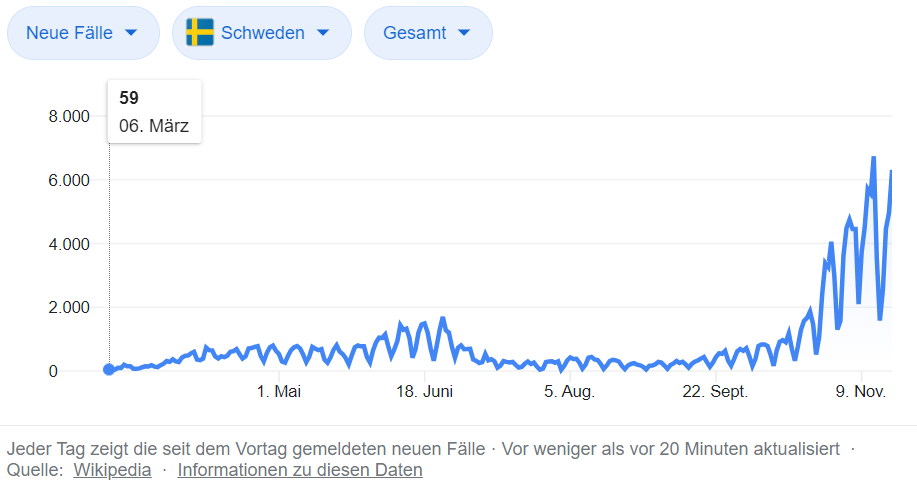This screenshot has width=917, height=482.
Task: Click the Swedish flag icon
Action: 200,33
